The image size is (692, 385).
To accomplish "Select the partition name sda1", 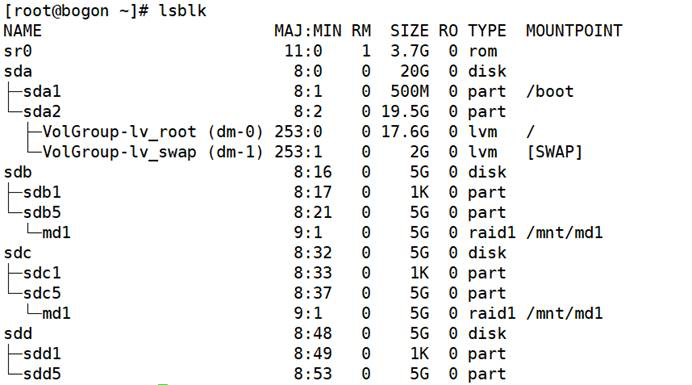I will point(42,91).
